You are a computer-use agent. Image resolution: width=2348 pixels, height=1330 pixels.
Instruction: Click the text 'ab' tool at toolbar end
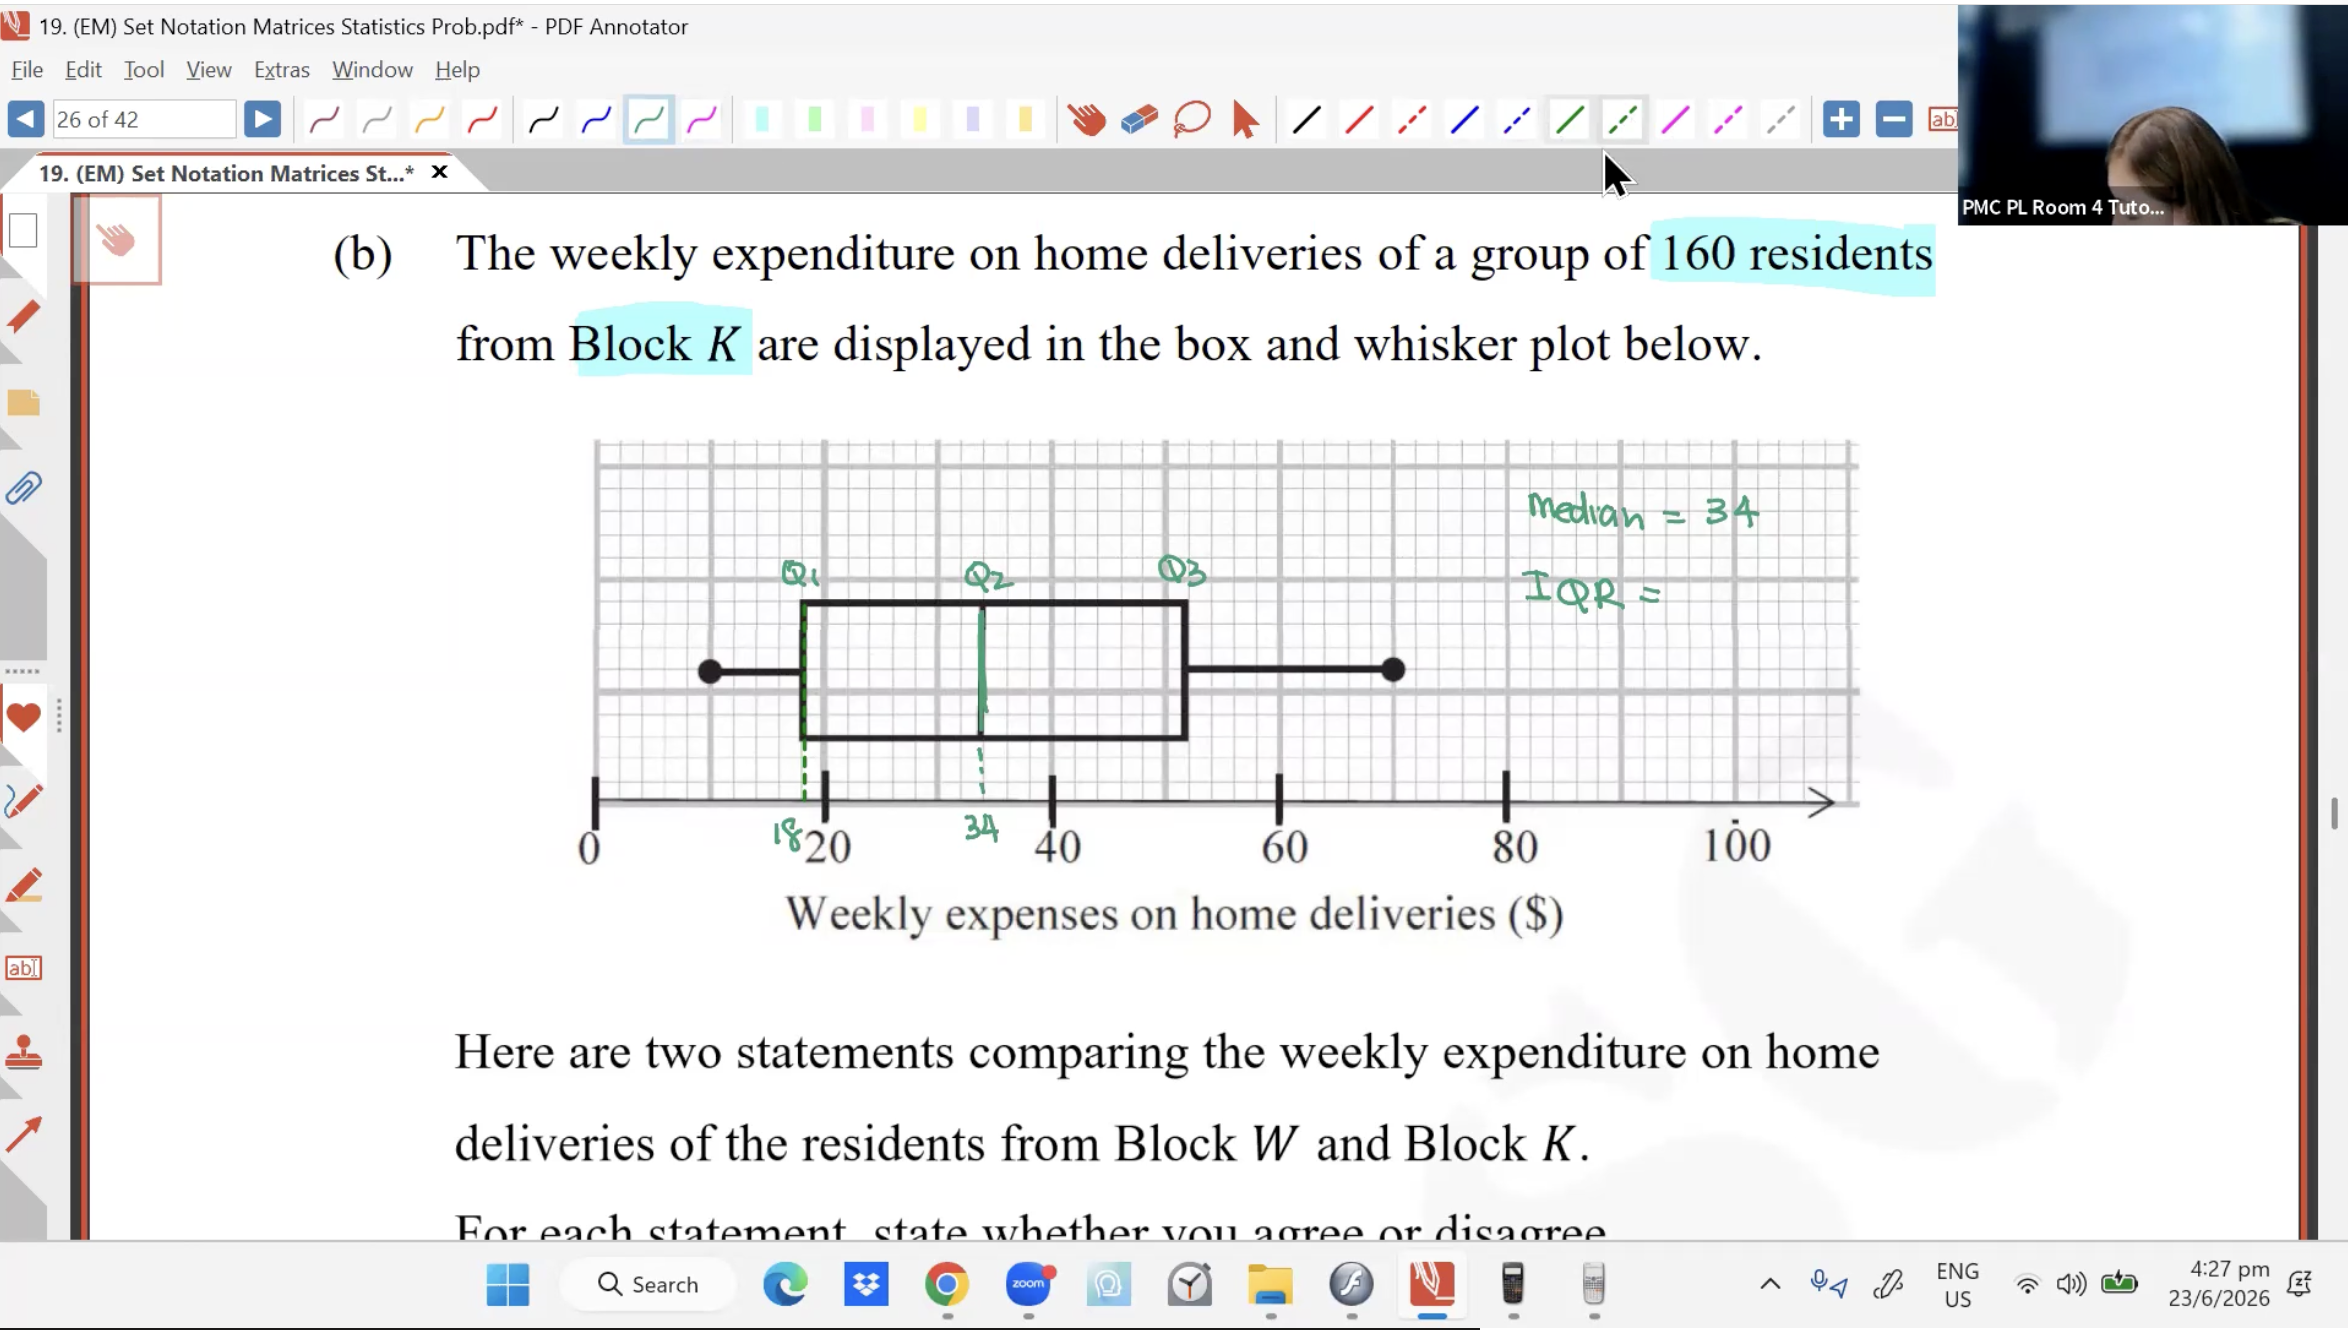1942,119
